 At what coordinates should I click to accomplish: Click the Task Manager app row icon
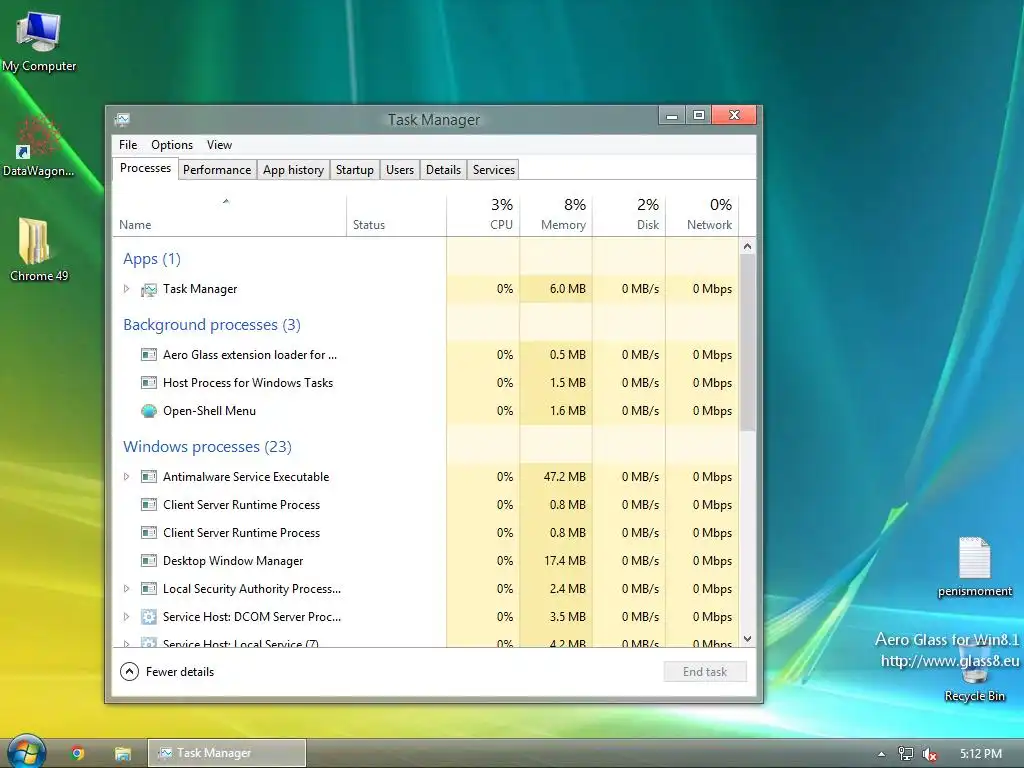[x=149, y=289]
